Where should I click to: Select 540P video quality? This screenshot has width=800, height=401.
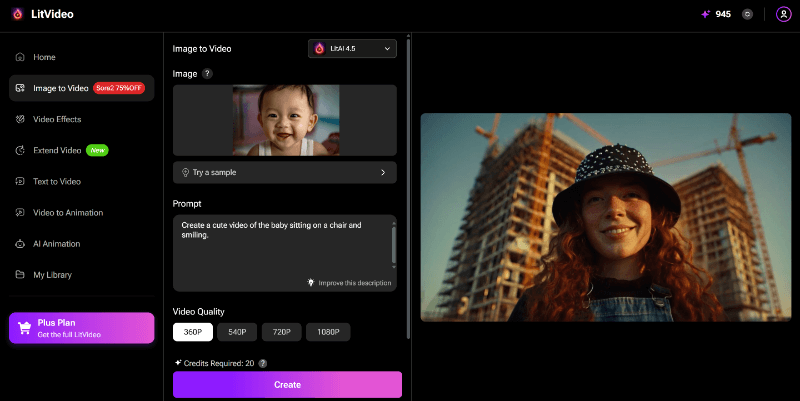(238, 332)
